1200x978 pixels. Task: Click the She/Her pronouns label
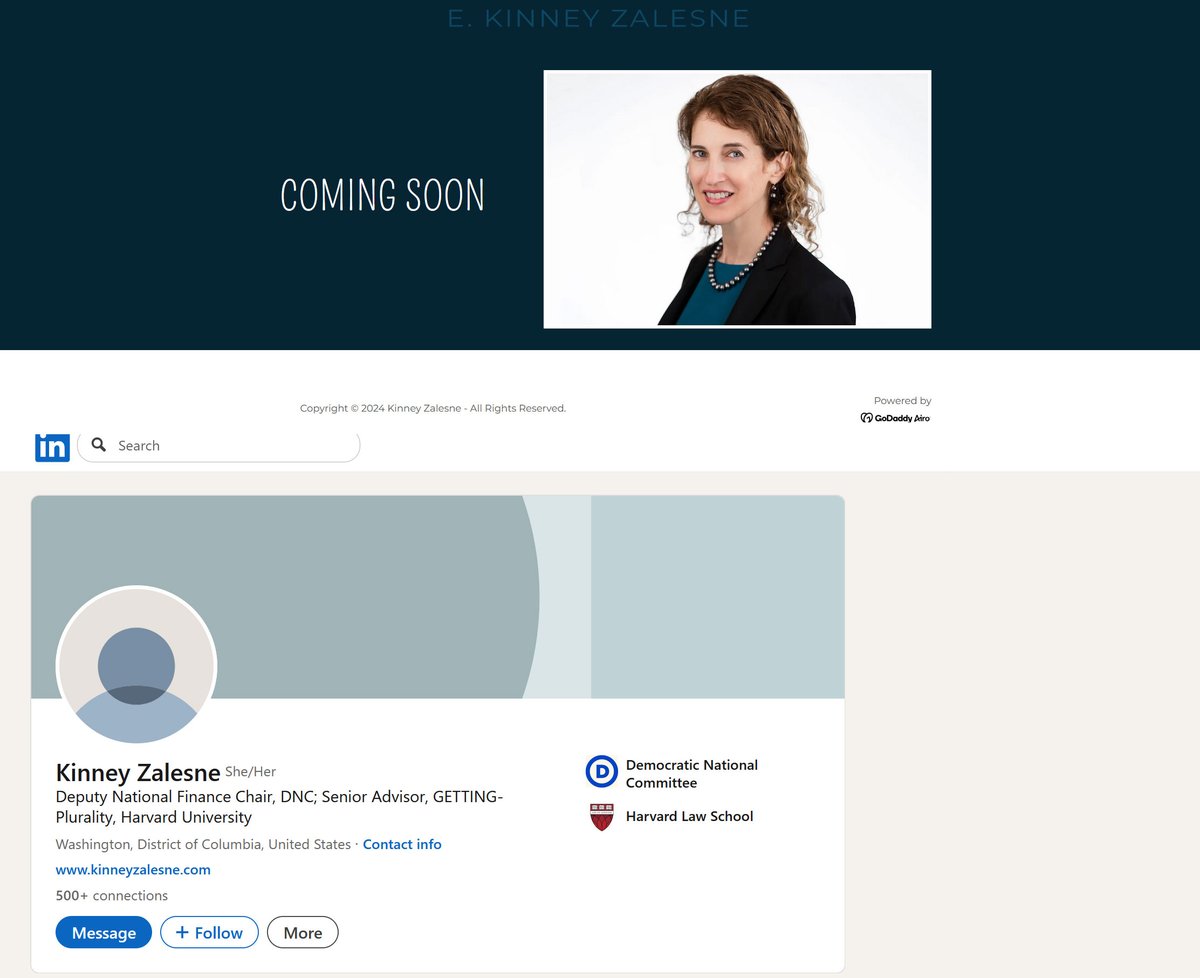(251, 771)
